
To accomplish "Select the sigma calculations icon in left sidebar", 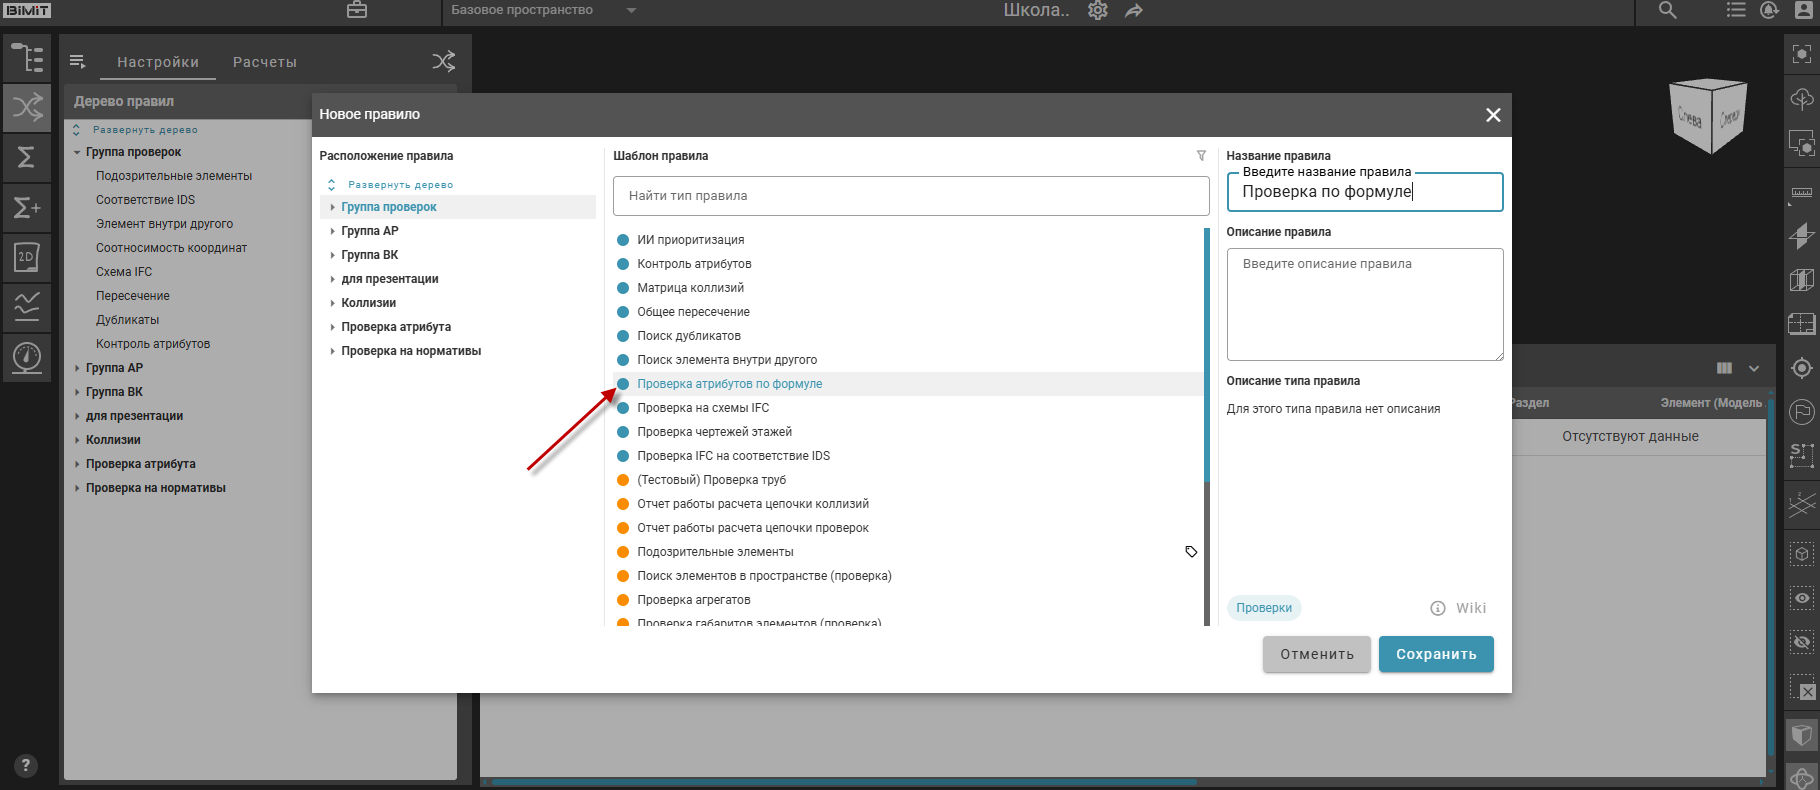I will [x=27, y=157].
